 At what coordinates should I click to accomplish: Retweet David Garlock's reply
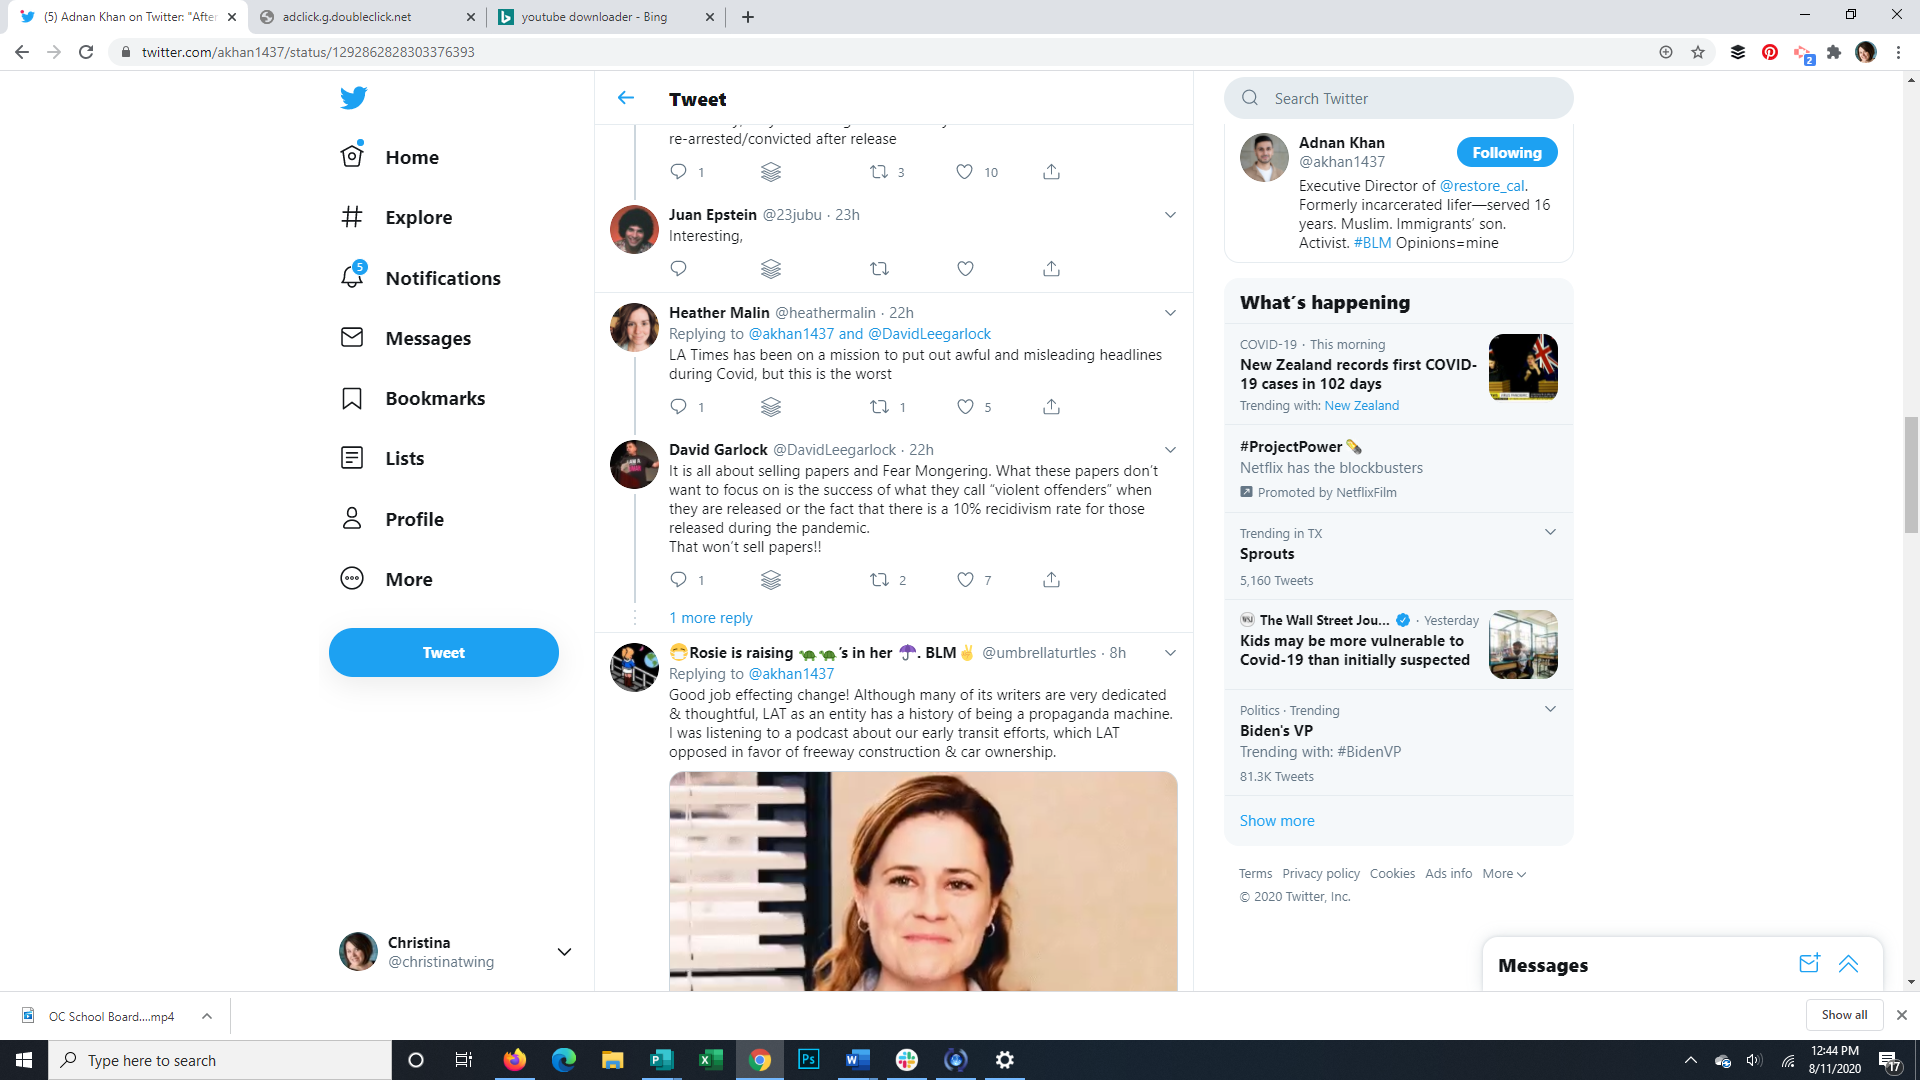(879, 580)
